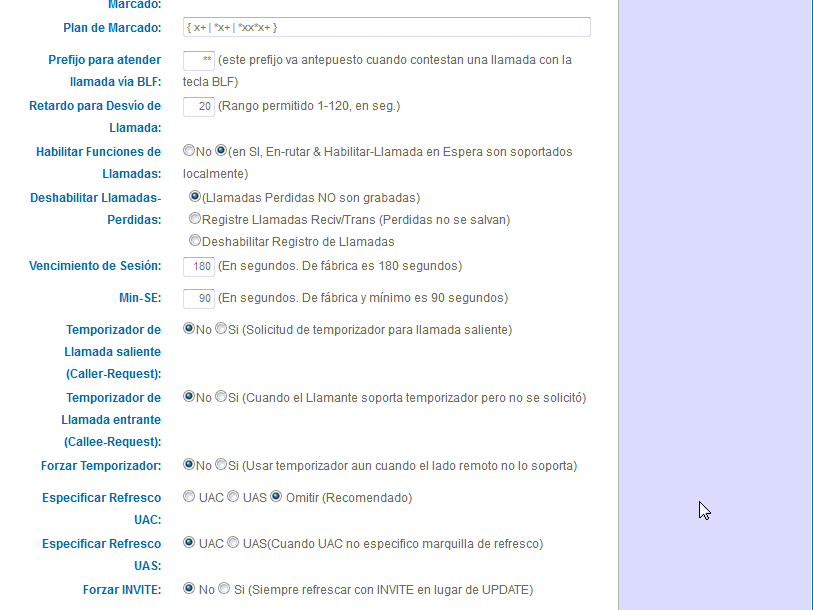Click the Vencimiento de Sesión field
Image resolution: width=813 pixels, height=610 pixels.
[198, 265]
